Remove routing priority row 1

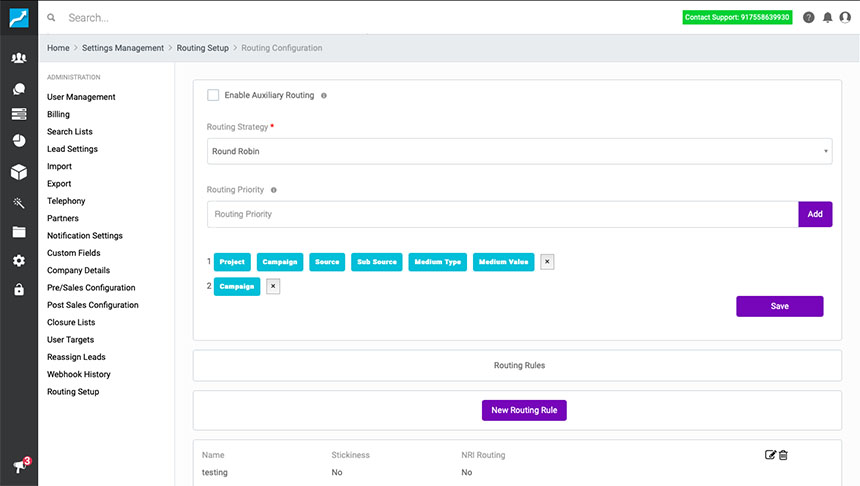[x=547, y=262]
